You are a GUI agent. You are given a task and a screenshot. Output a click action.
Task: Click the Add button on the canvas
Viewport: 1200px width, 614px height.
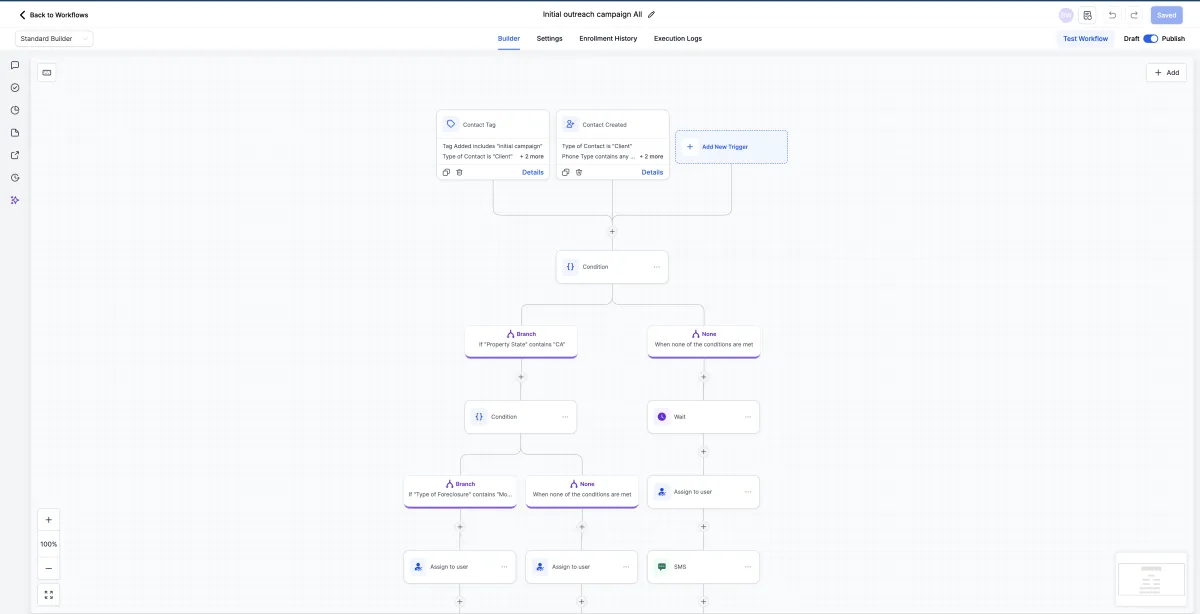(x=1166, y=72)
